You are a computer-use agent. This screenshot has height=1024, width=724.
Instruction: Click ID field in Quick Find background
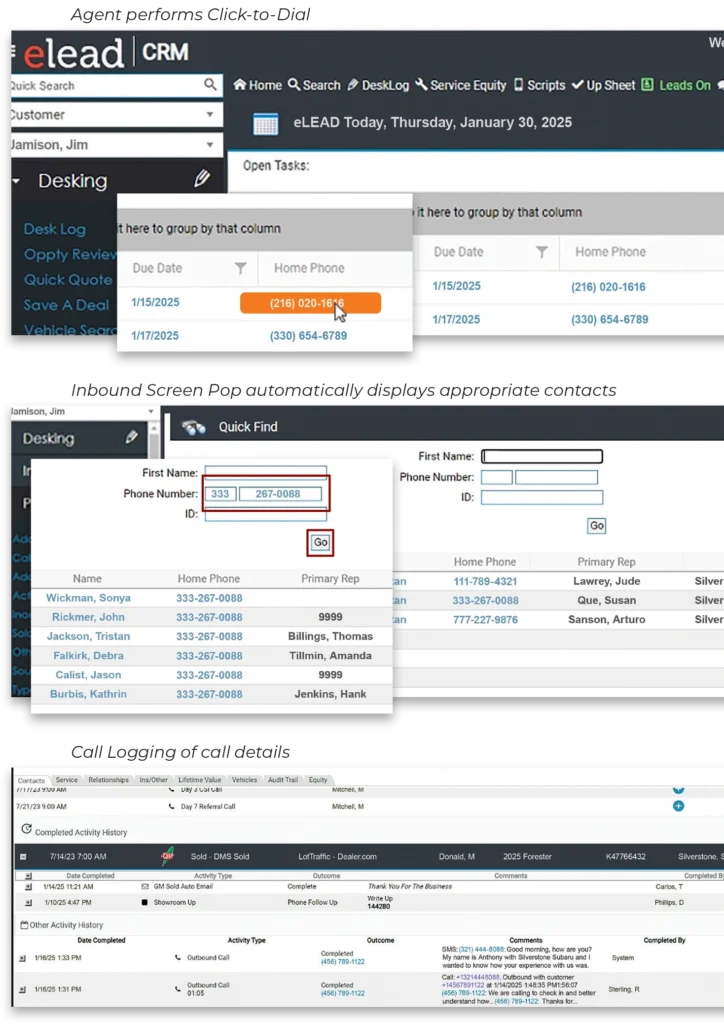[542, 498]
